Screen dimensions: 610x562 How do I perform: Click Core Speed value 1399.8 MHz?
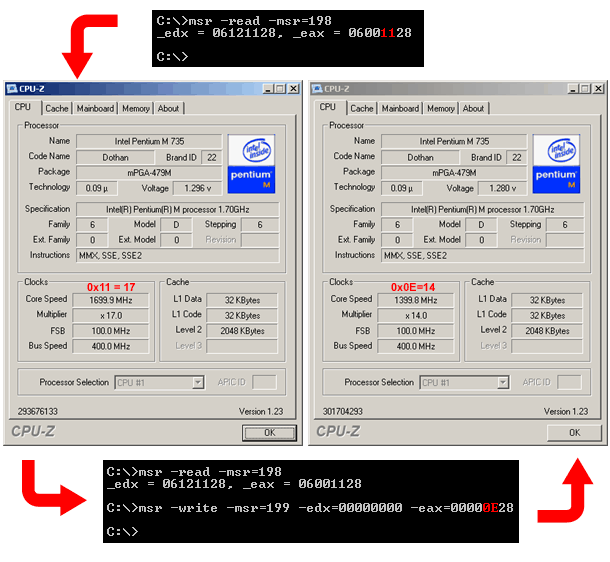[416, 300]
